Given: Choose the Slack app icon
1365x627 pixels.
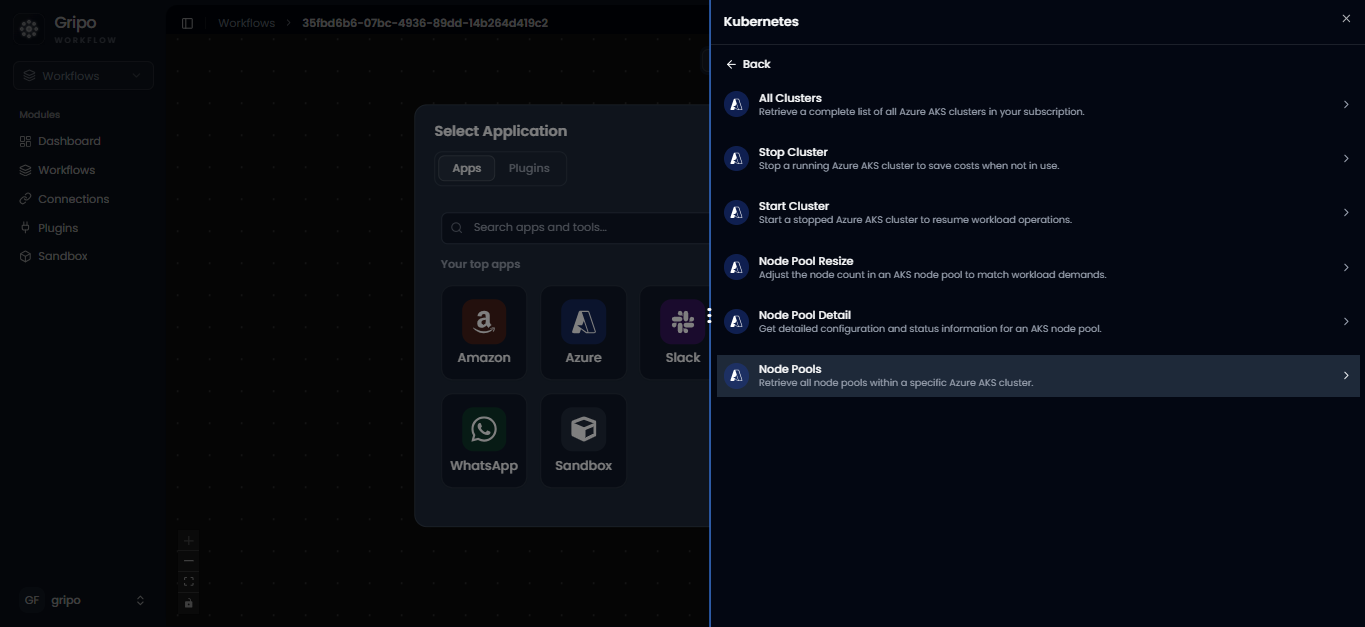Looking at the screenshot, I should (x=683, y=322).
